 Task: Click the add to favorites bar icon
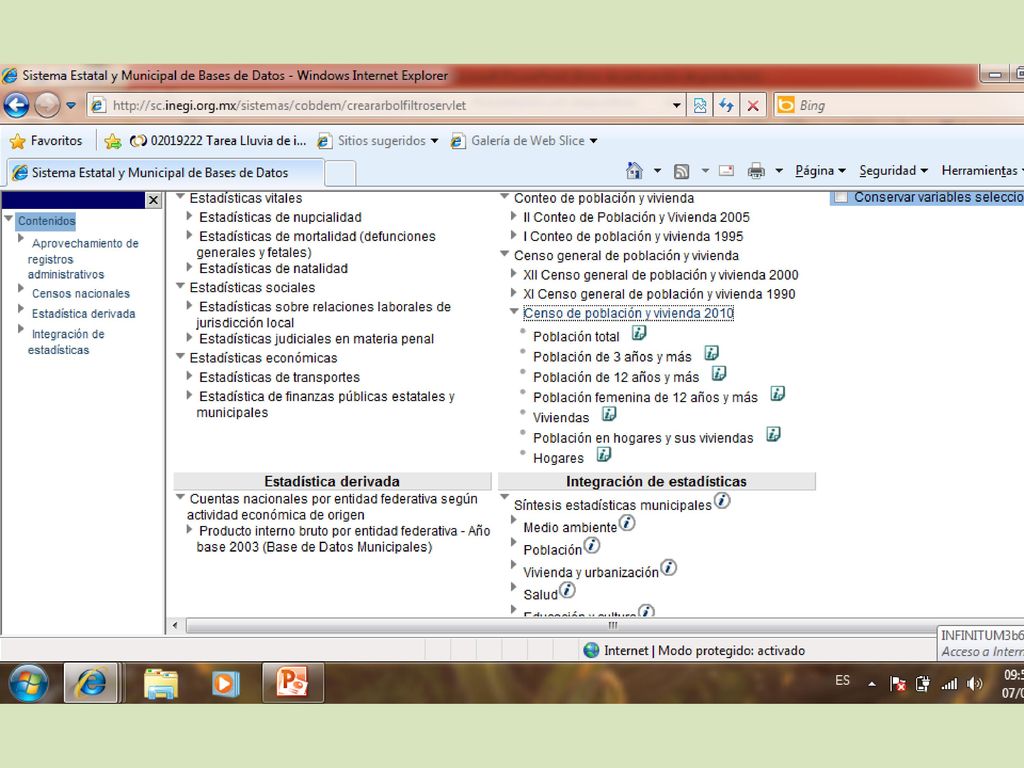point(112,140)
